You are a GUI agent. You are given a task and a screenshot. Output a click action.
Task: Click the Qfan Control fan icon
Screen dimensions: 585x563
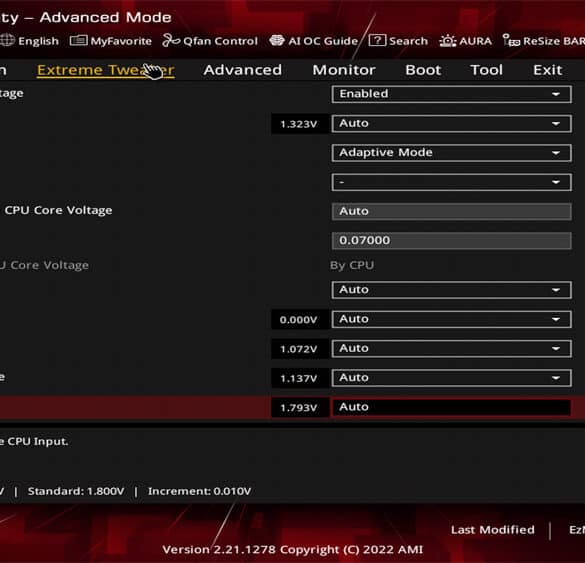[x=171, y=40]
